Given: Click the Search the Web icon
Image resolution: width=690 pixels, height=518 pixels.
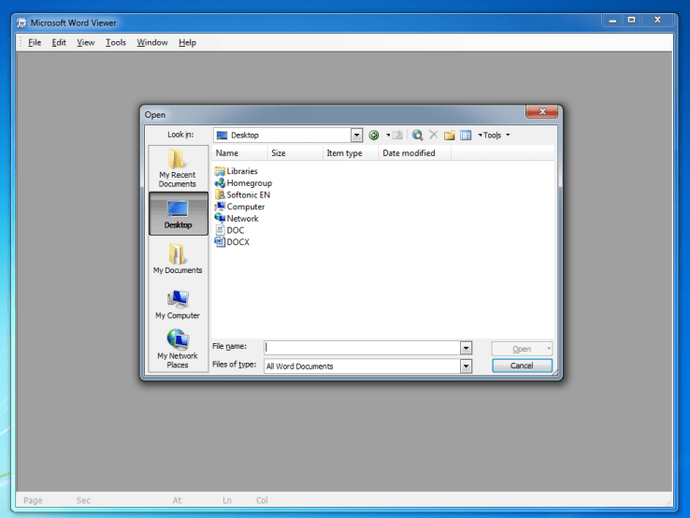Looking at the screenshot, I should click(x=417, y=135).
